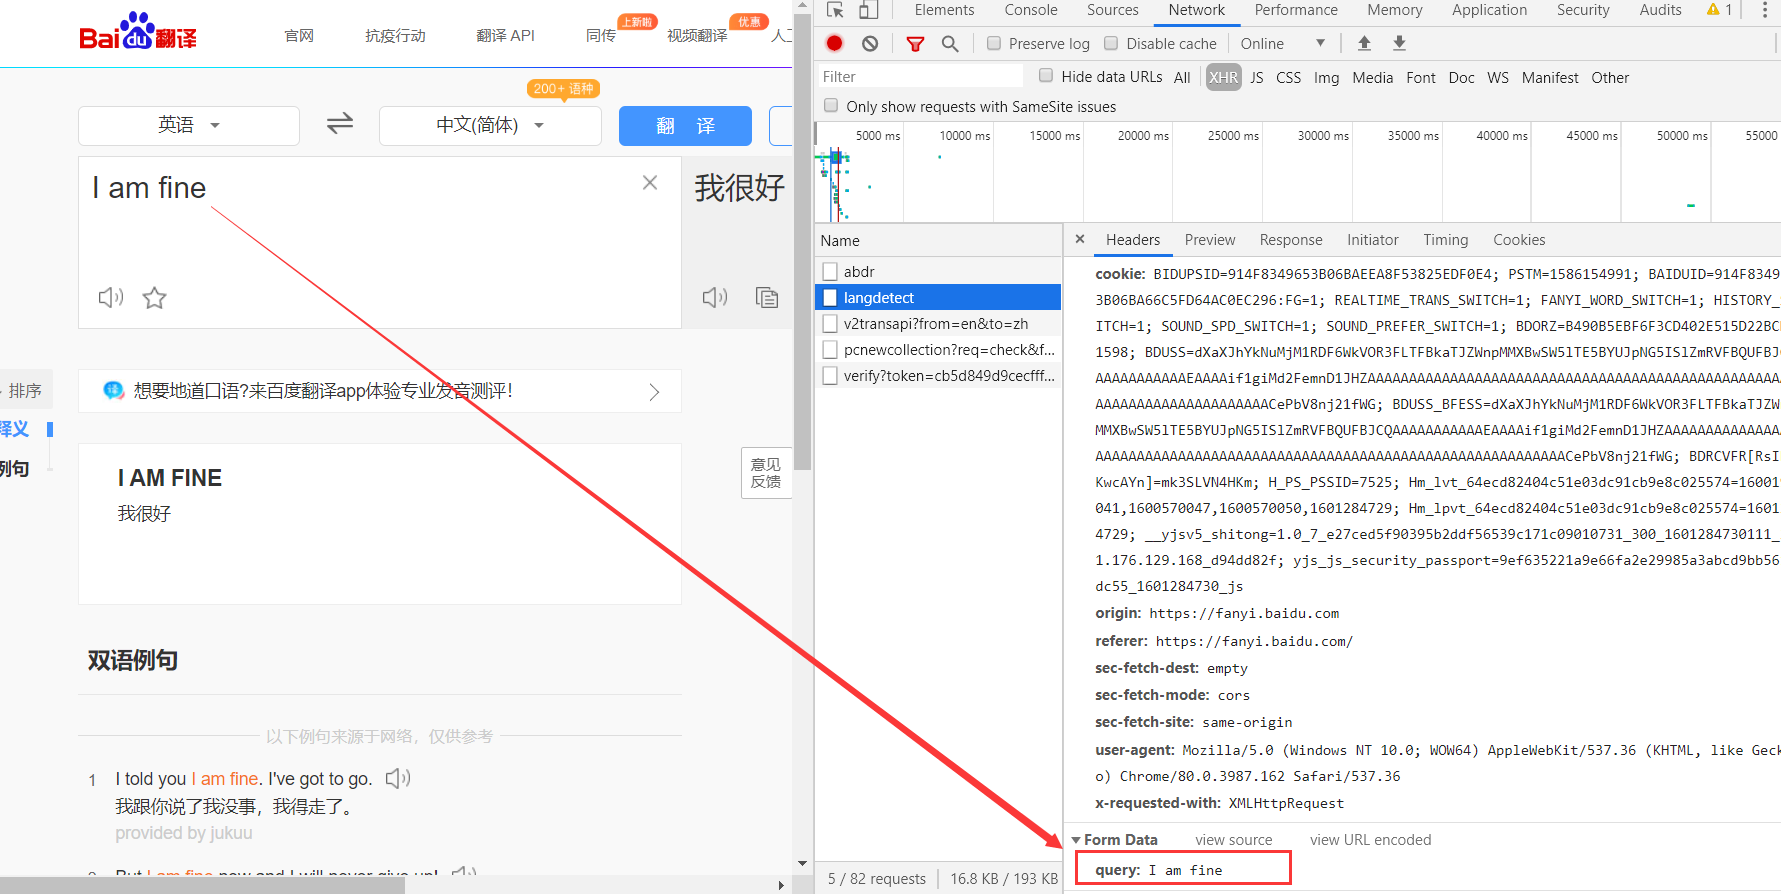Check Only show requests with SameSite issues

pos(831,105)
